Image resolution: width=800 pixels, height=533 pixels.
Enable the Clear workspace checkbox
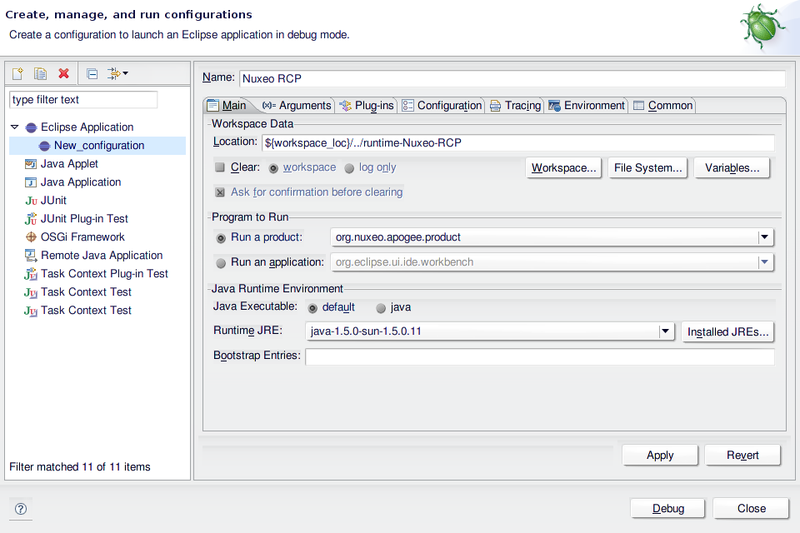tap(220, 168)
